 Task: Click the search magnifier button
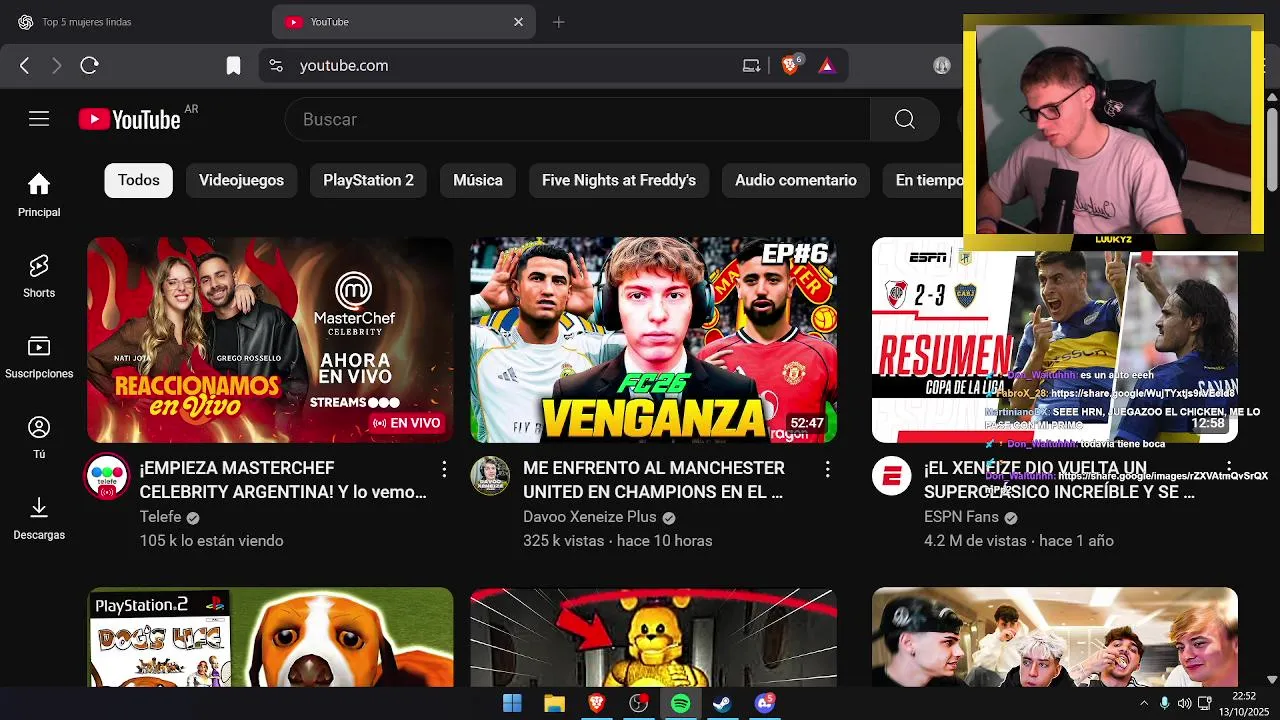(x=905, y=119)
